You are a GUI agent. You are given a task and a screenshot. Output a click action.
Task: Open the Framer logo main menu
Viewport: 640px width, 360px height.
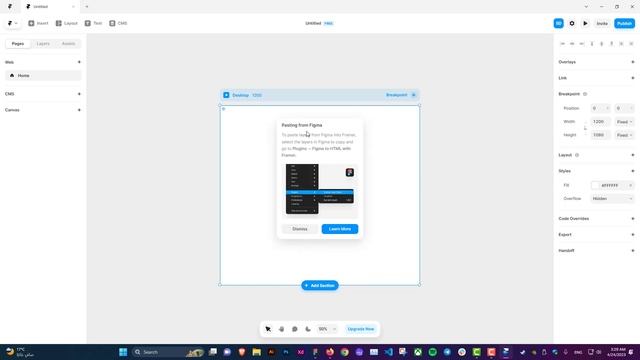pos(13,23)
